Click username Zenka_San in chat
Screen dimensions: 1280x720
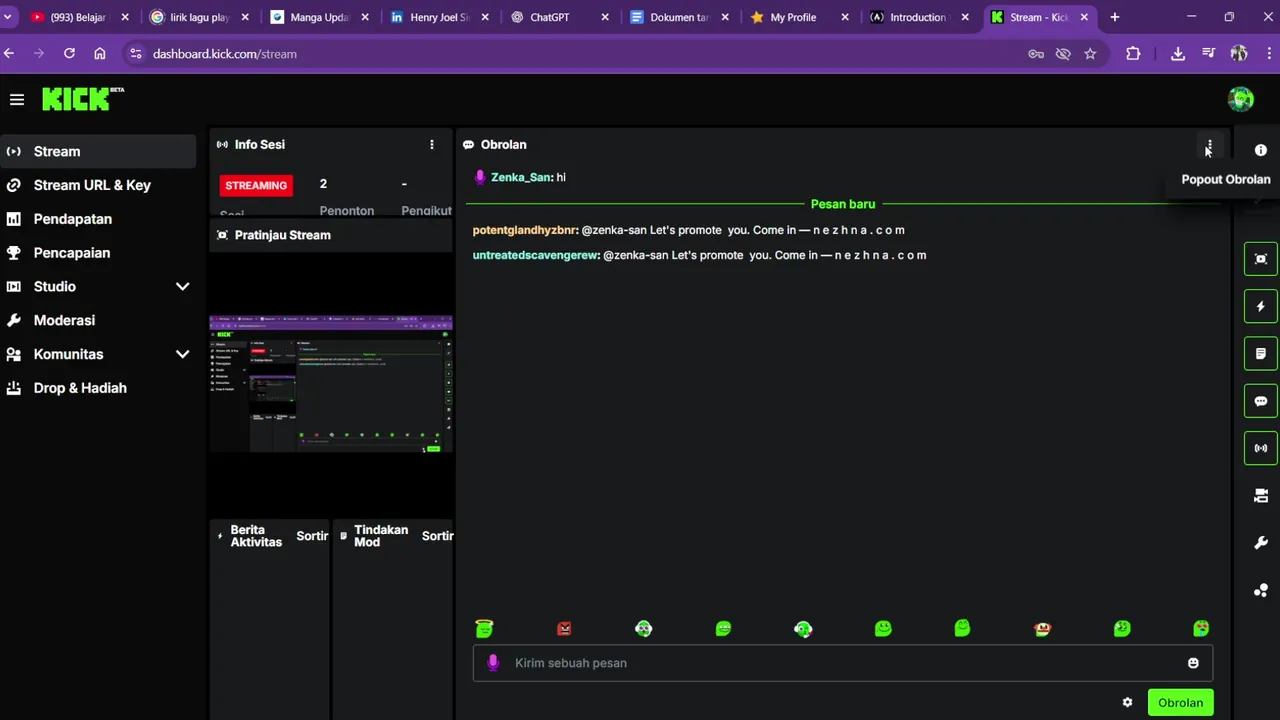(x=522, y=177)
